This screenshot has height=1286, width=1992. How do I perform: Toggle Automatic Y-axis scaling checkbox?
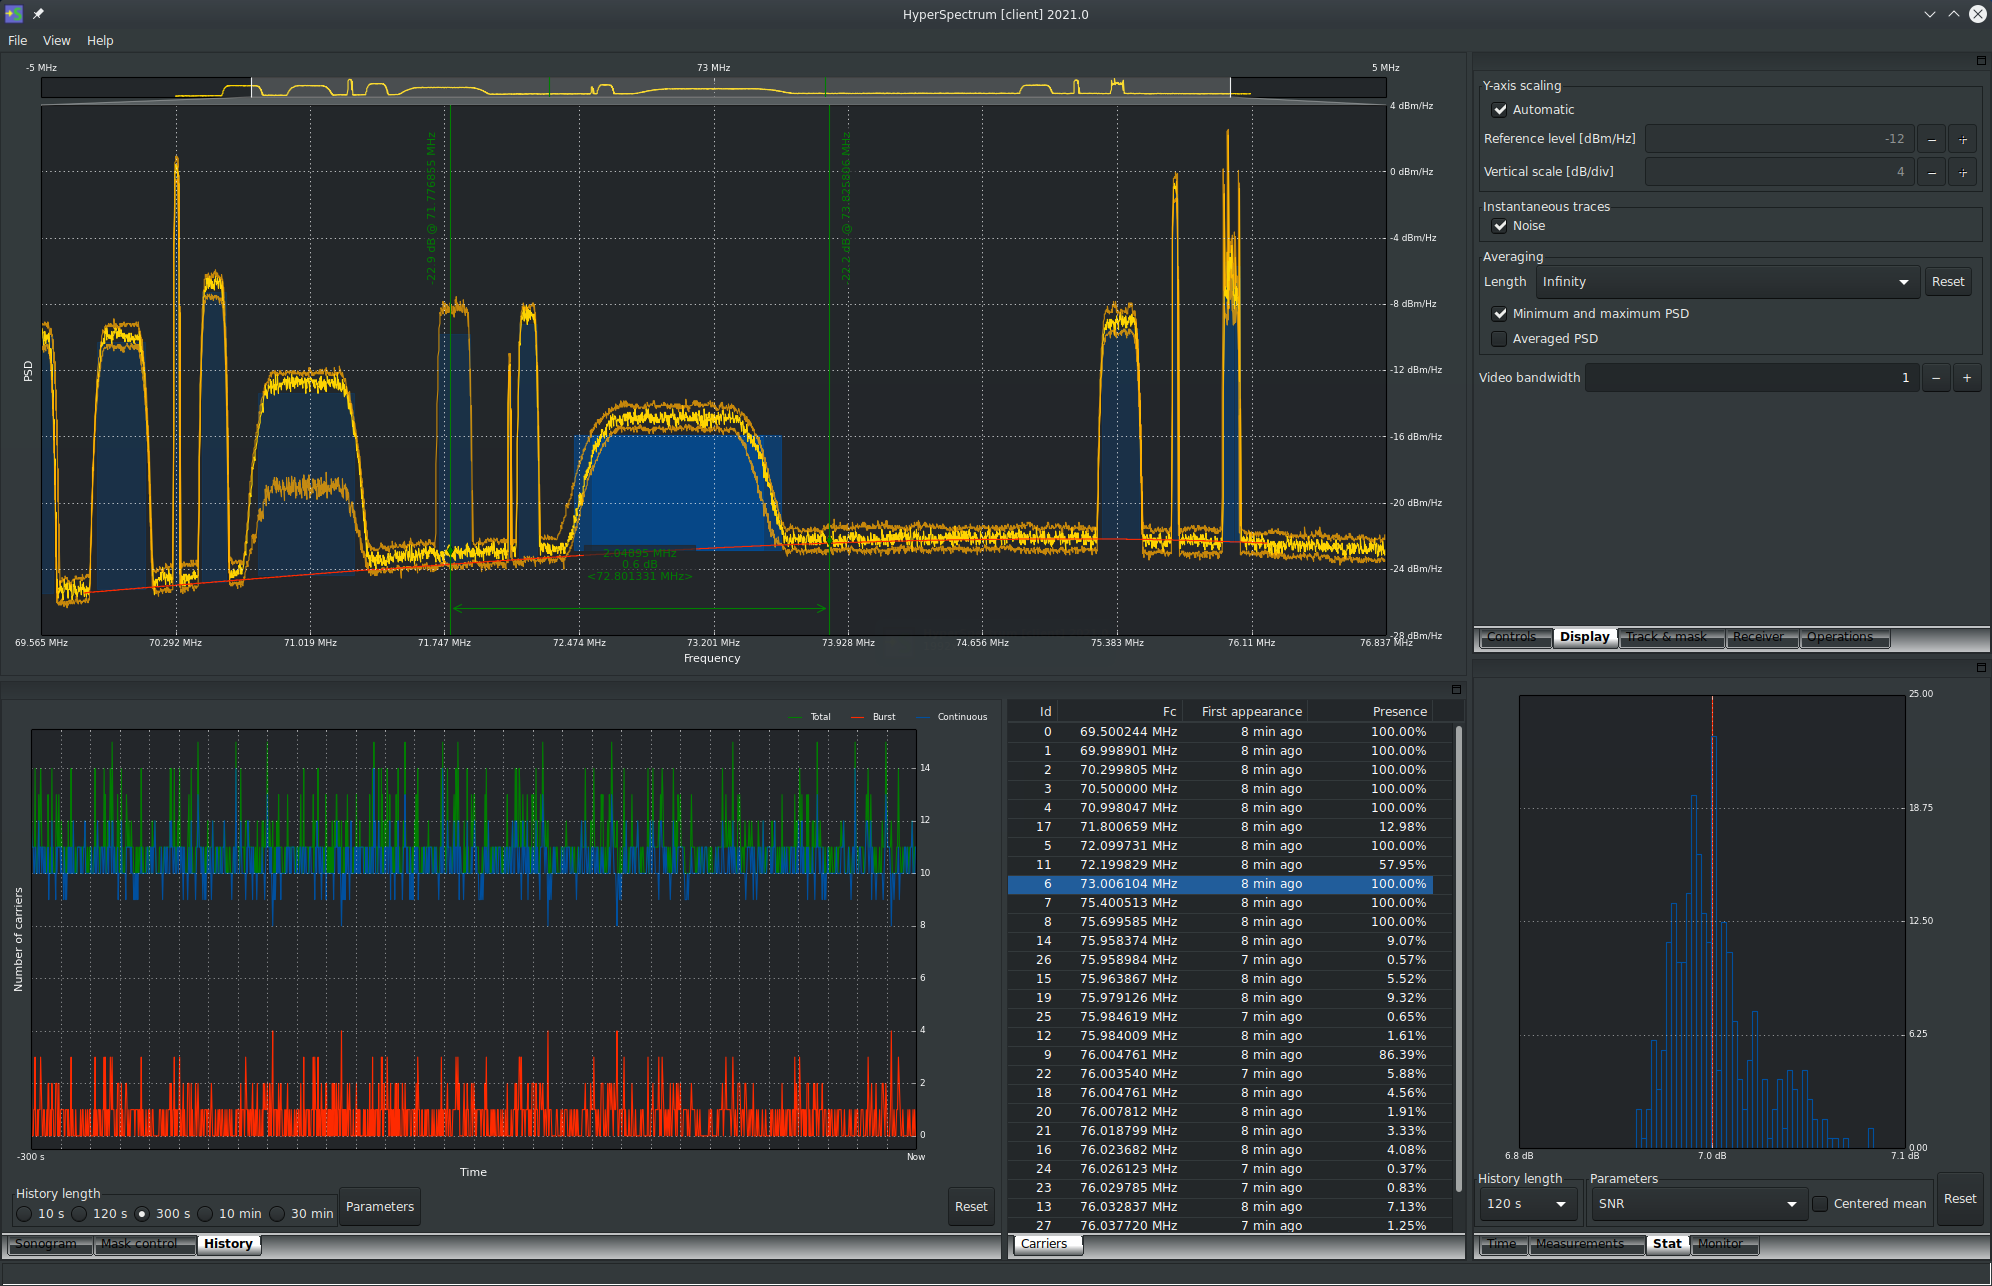1497,109
